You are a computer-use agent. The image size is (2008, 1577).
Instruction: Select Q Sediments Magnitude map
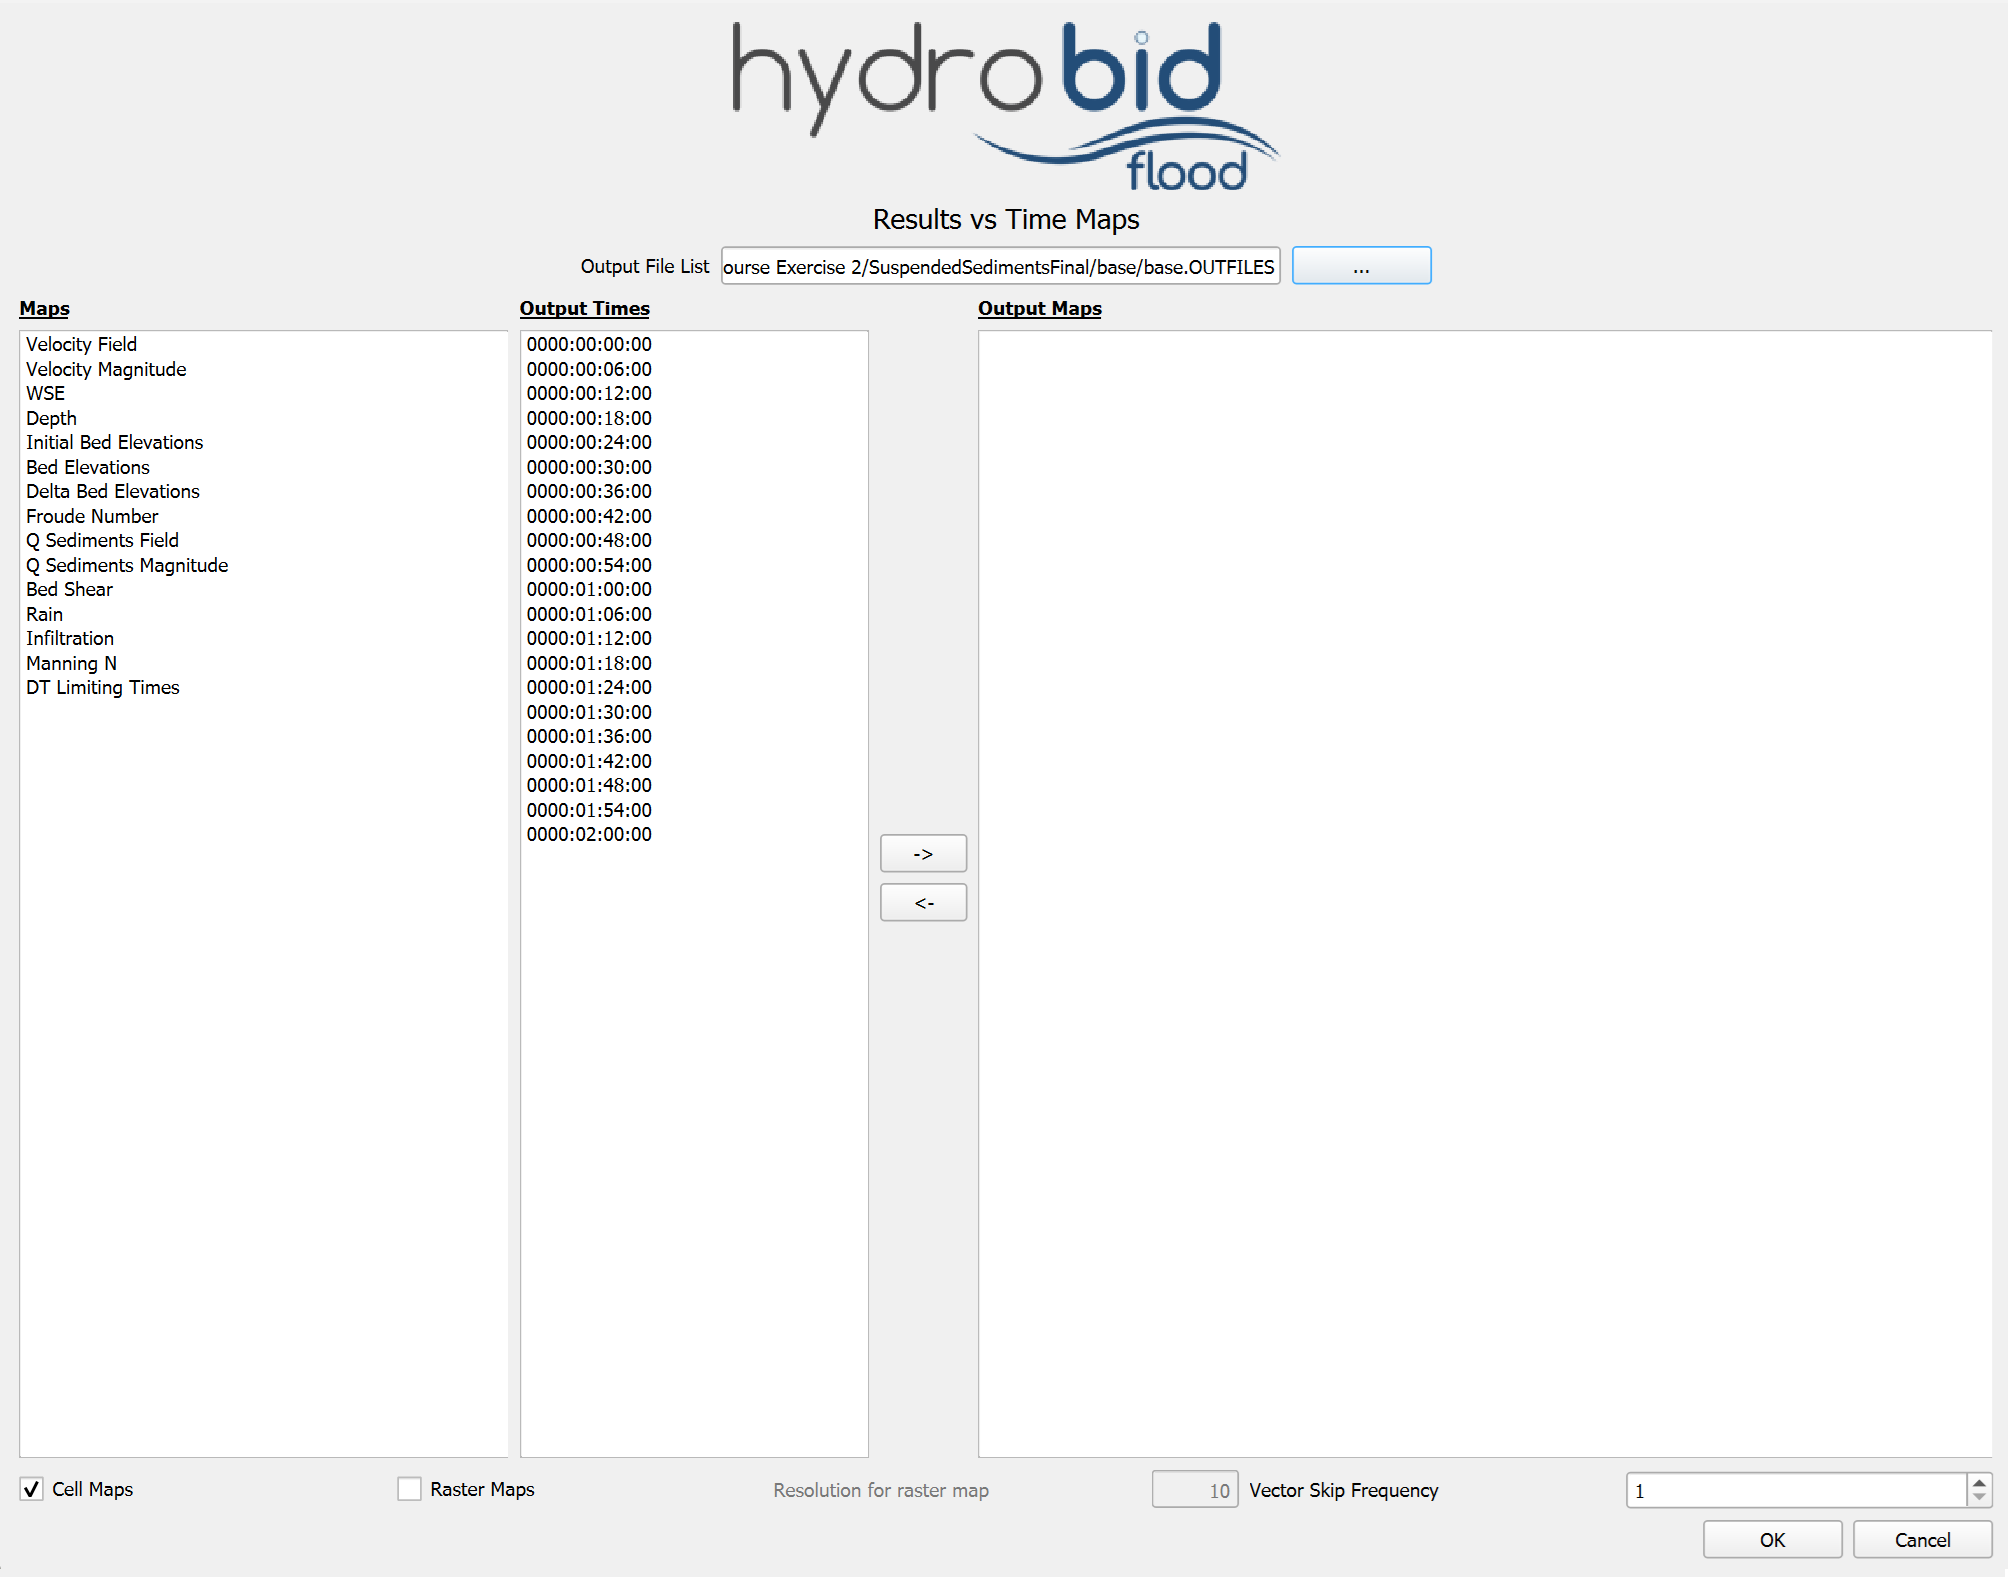[x=127, y=565]
